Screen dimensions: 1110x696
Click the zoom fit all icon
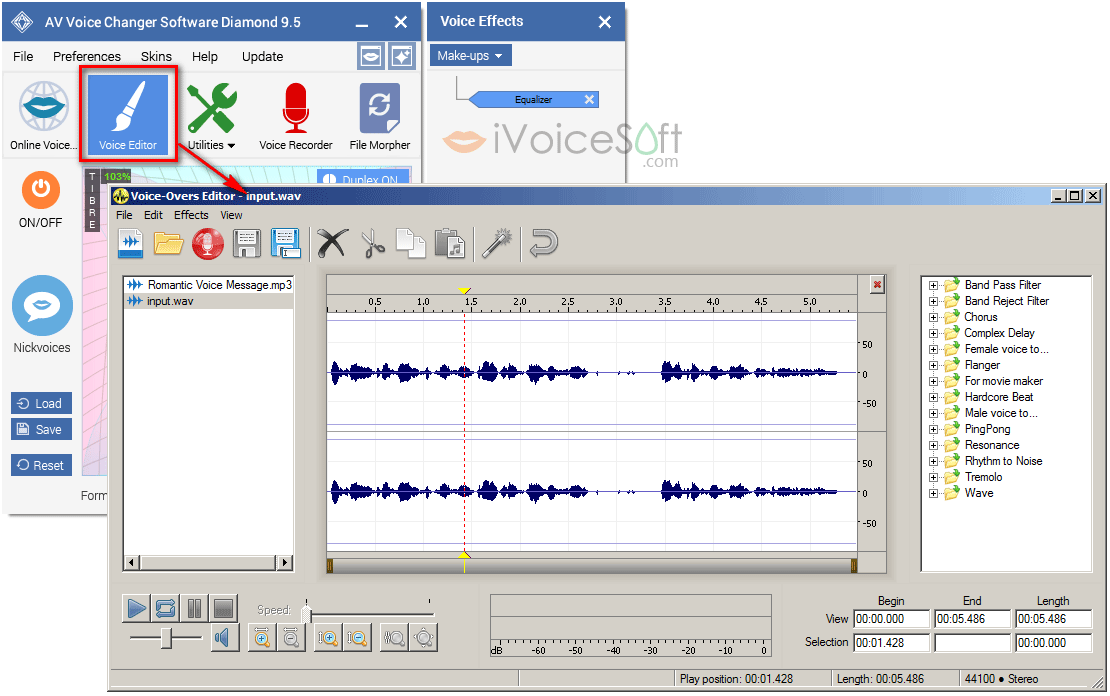pyautogui.click(x=424, y=638)
